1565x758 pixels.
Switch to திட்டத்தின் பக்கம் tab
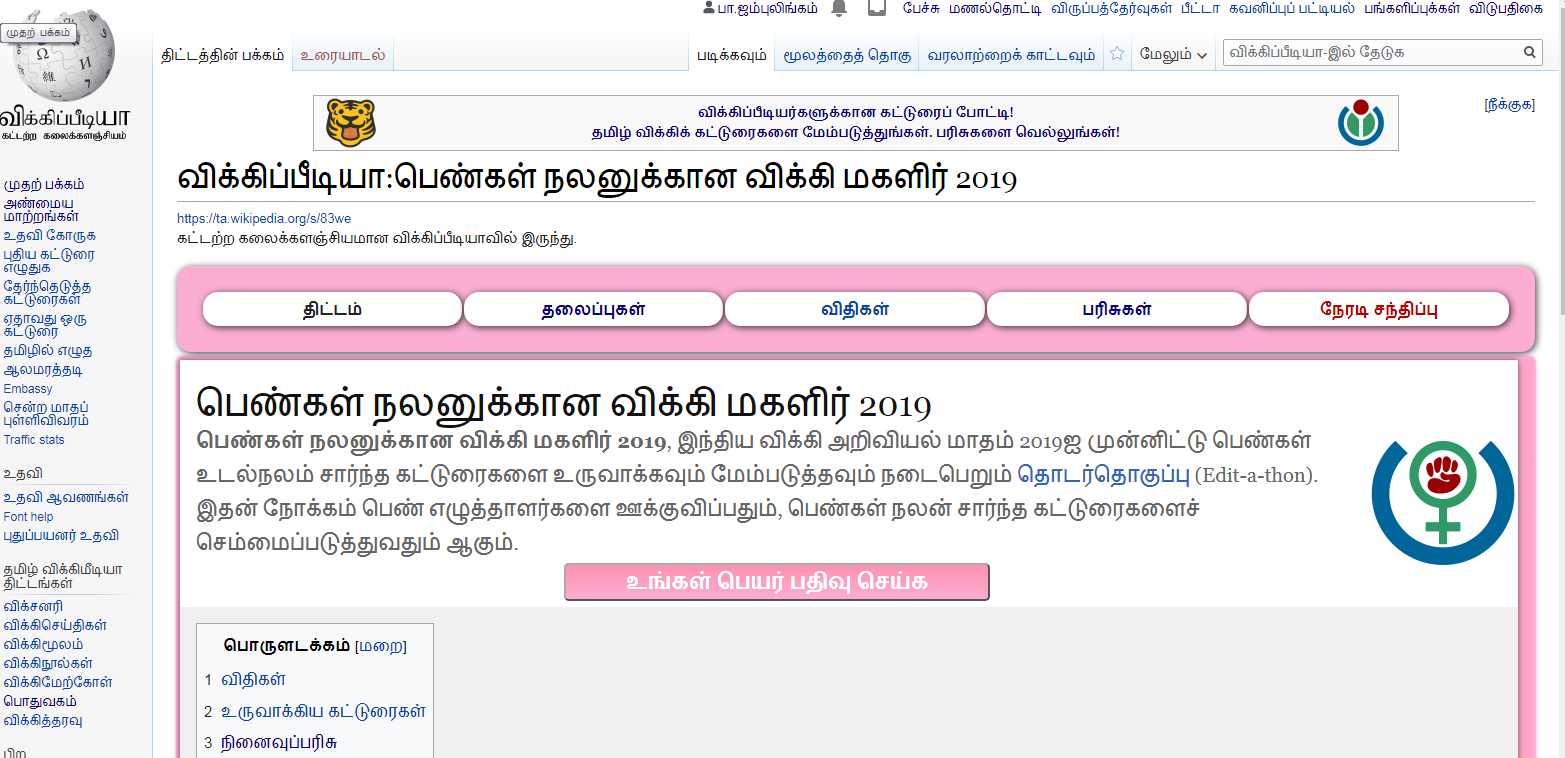click(x=223, y=54)
